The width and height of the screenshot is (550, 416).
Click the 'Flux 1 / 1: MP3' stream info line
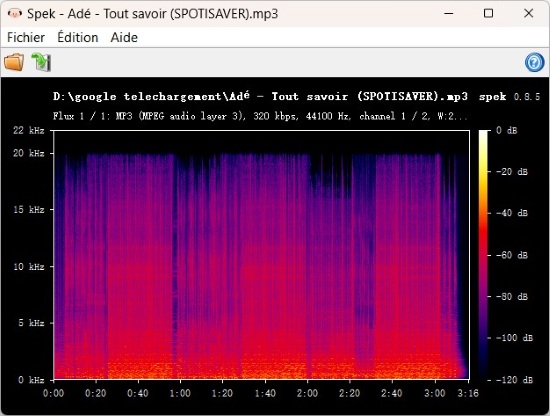click(x=260, y=116)
